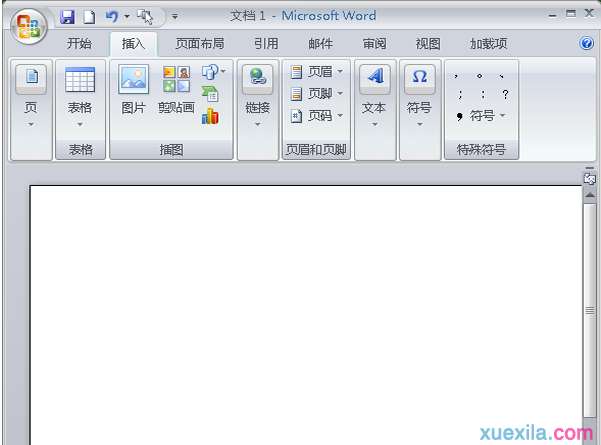Image resolution: width=601 pixels, height=445 pixels.
Task: Expand the 链接 dropdown arrow
Action: point(258,124)
